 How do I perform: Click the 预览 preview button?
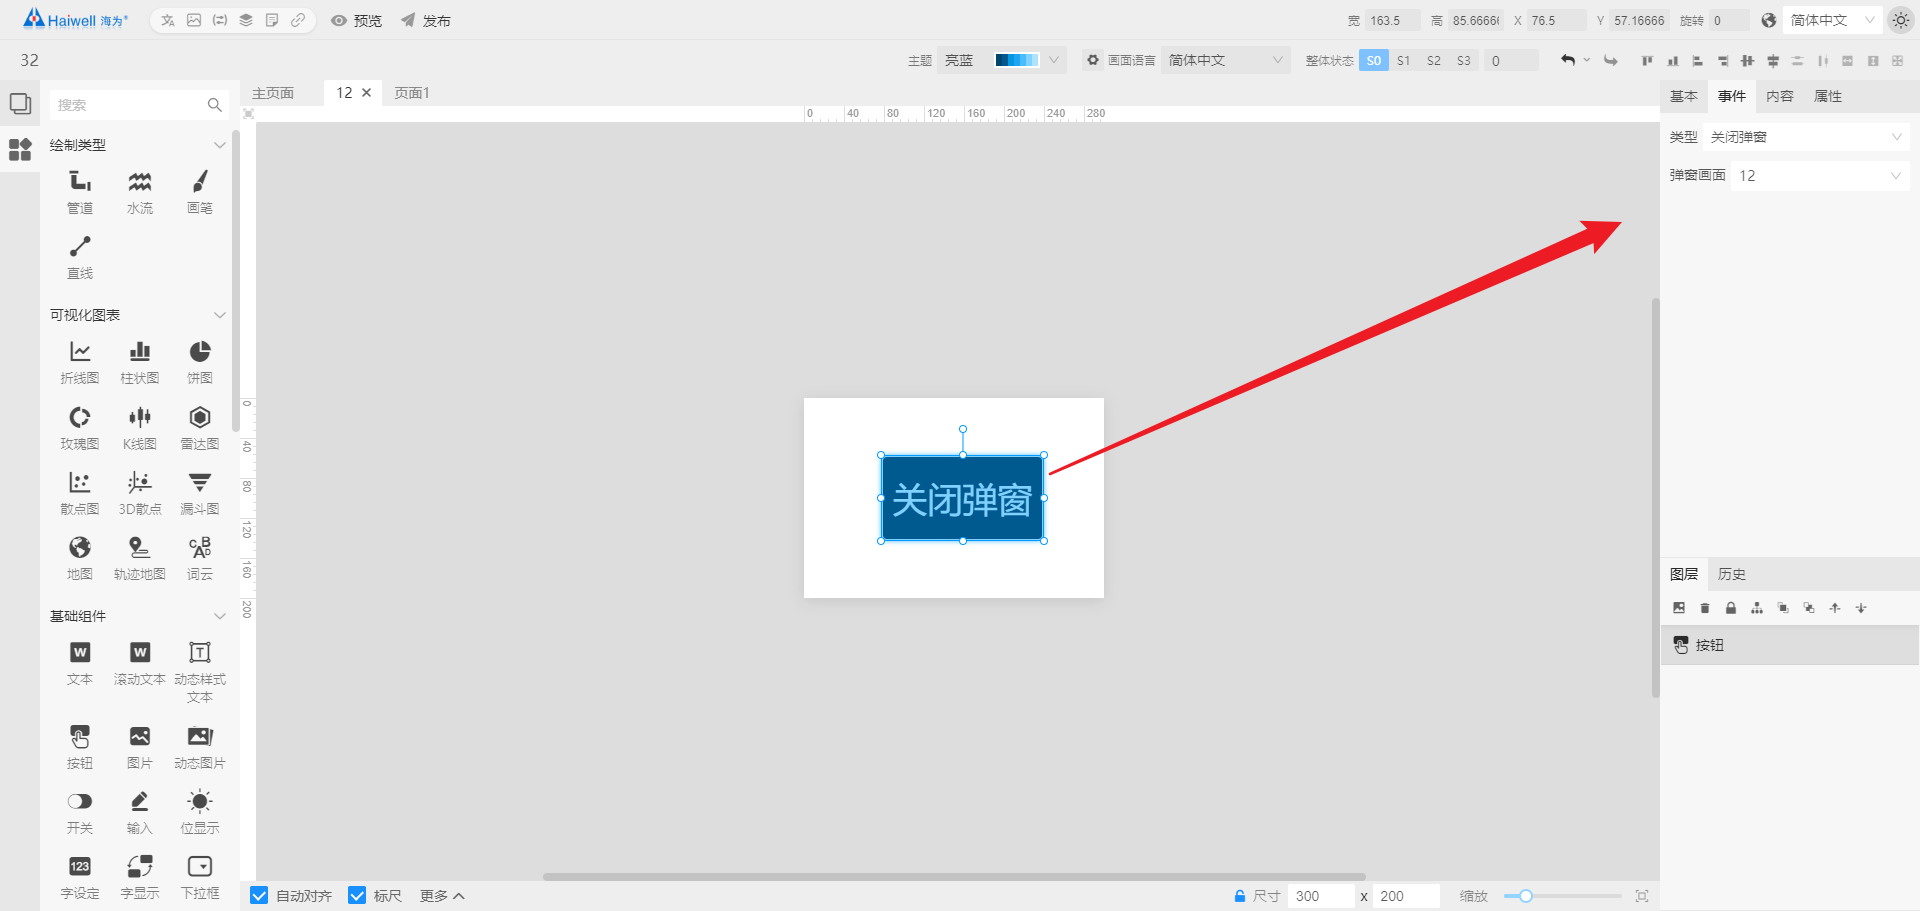point(357,20)
